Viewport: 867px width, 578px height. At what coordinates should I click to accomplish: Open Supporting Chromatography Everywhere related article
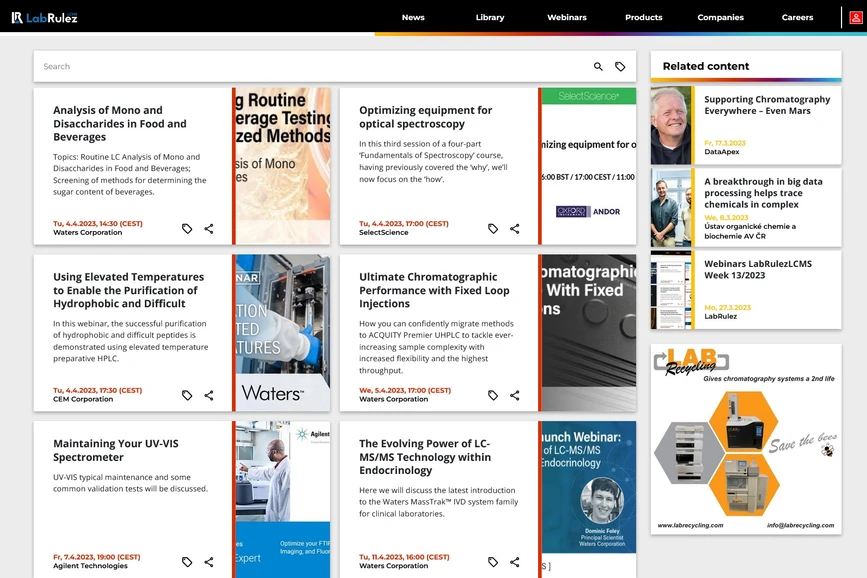tap(767, 105)
